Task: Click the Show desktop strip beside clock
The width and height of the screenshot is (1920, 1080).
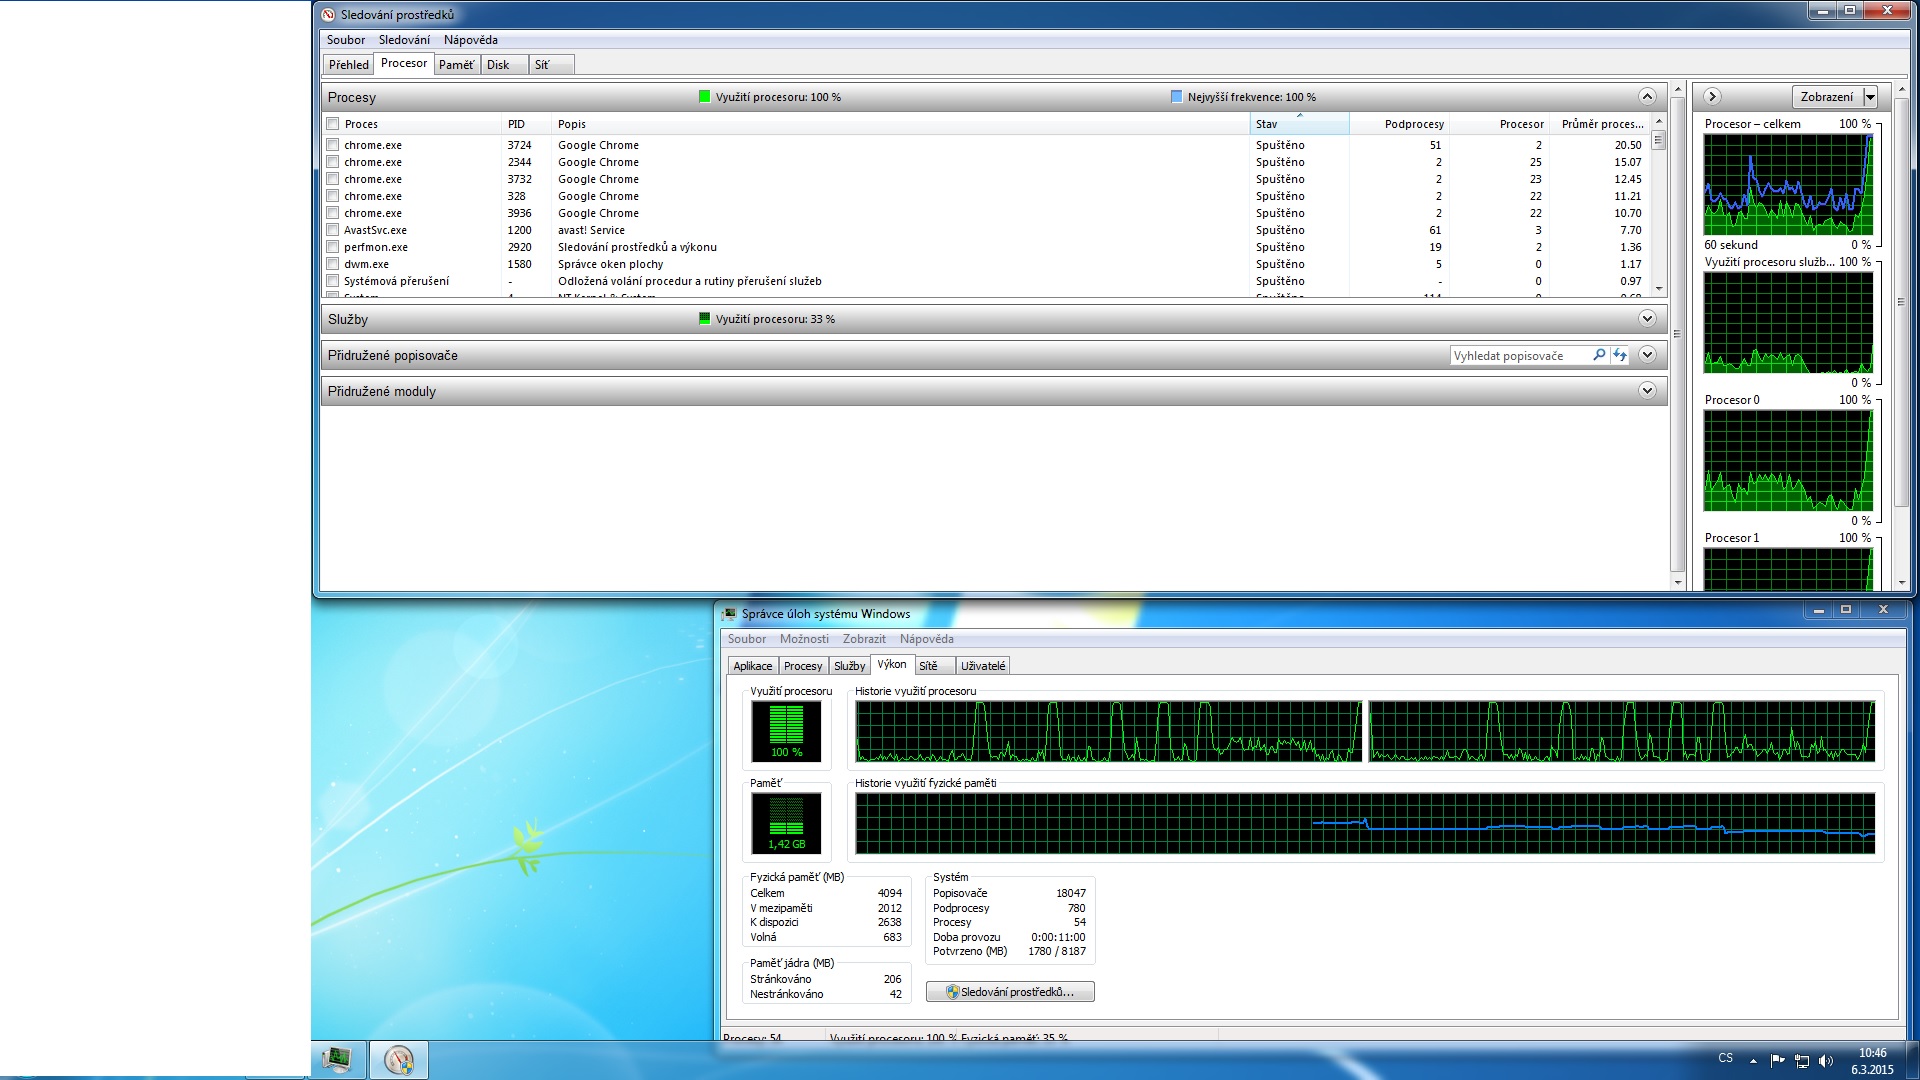Action: pos(1912,1060)
